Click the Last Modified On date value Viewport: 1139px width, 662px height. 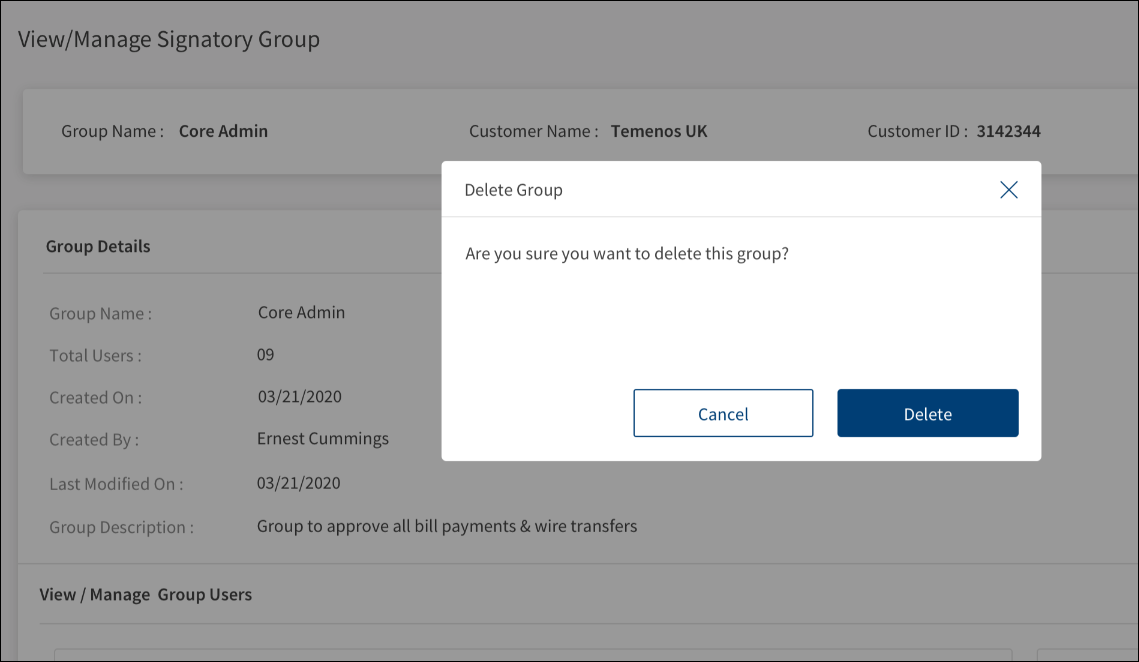coord(298,483)
